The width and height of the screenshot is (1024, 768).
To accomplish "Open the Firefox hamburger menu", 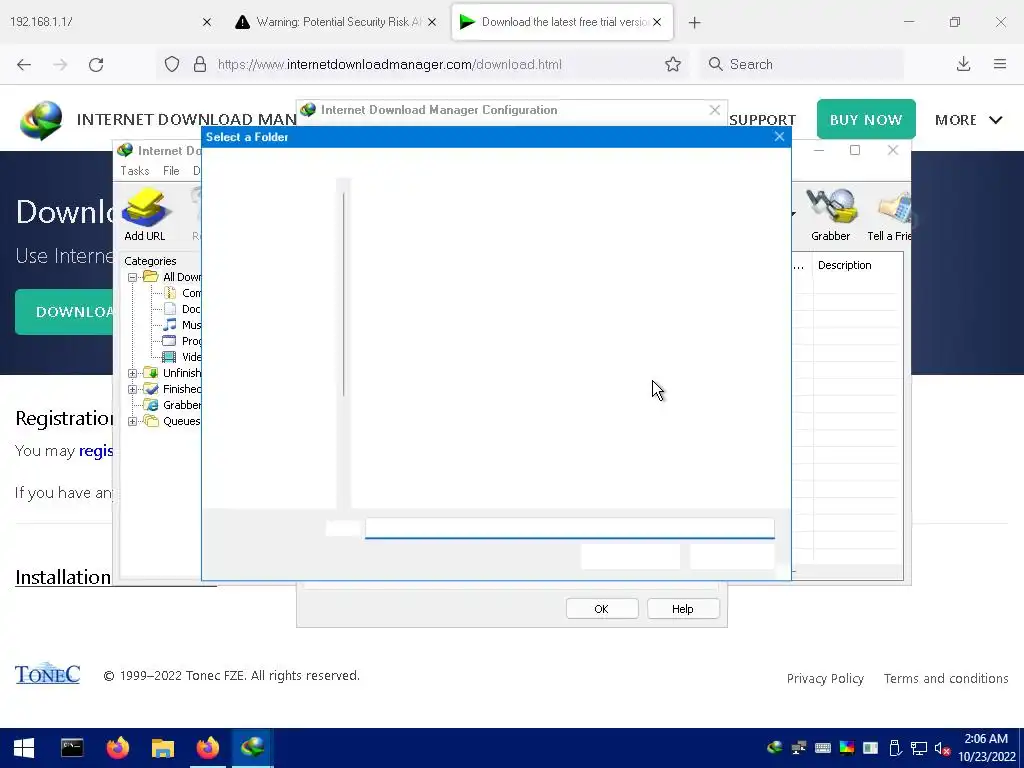I will (x=1000, y=64).
